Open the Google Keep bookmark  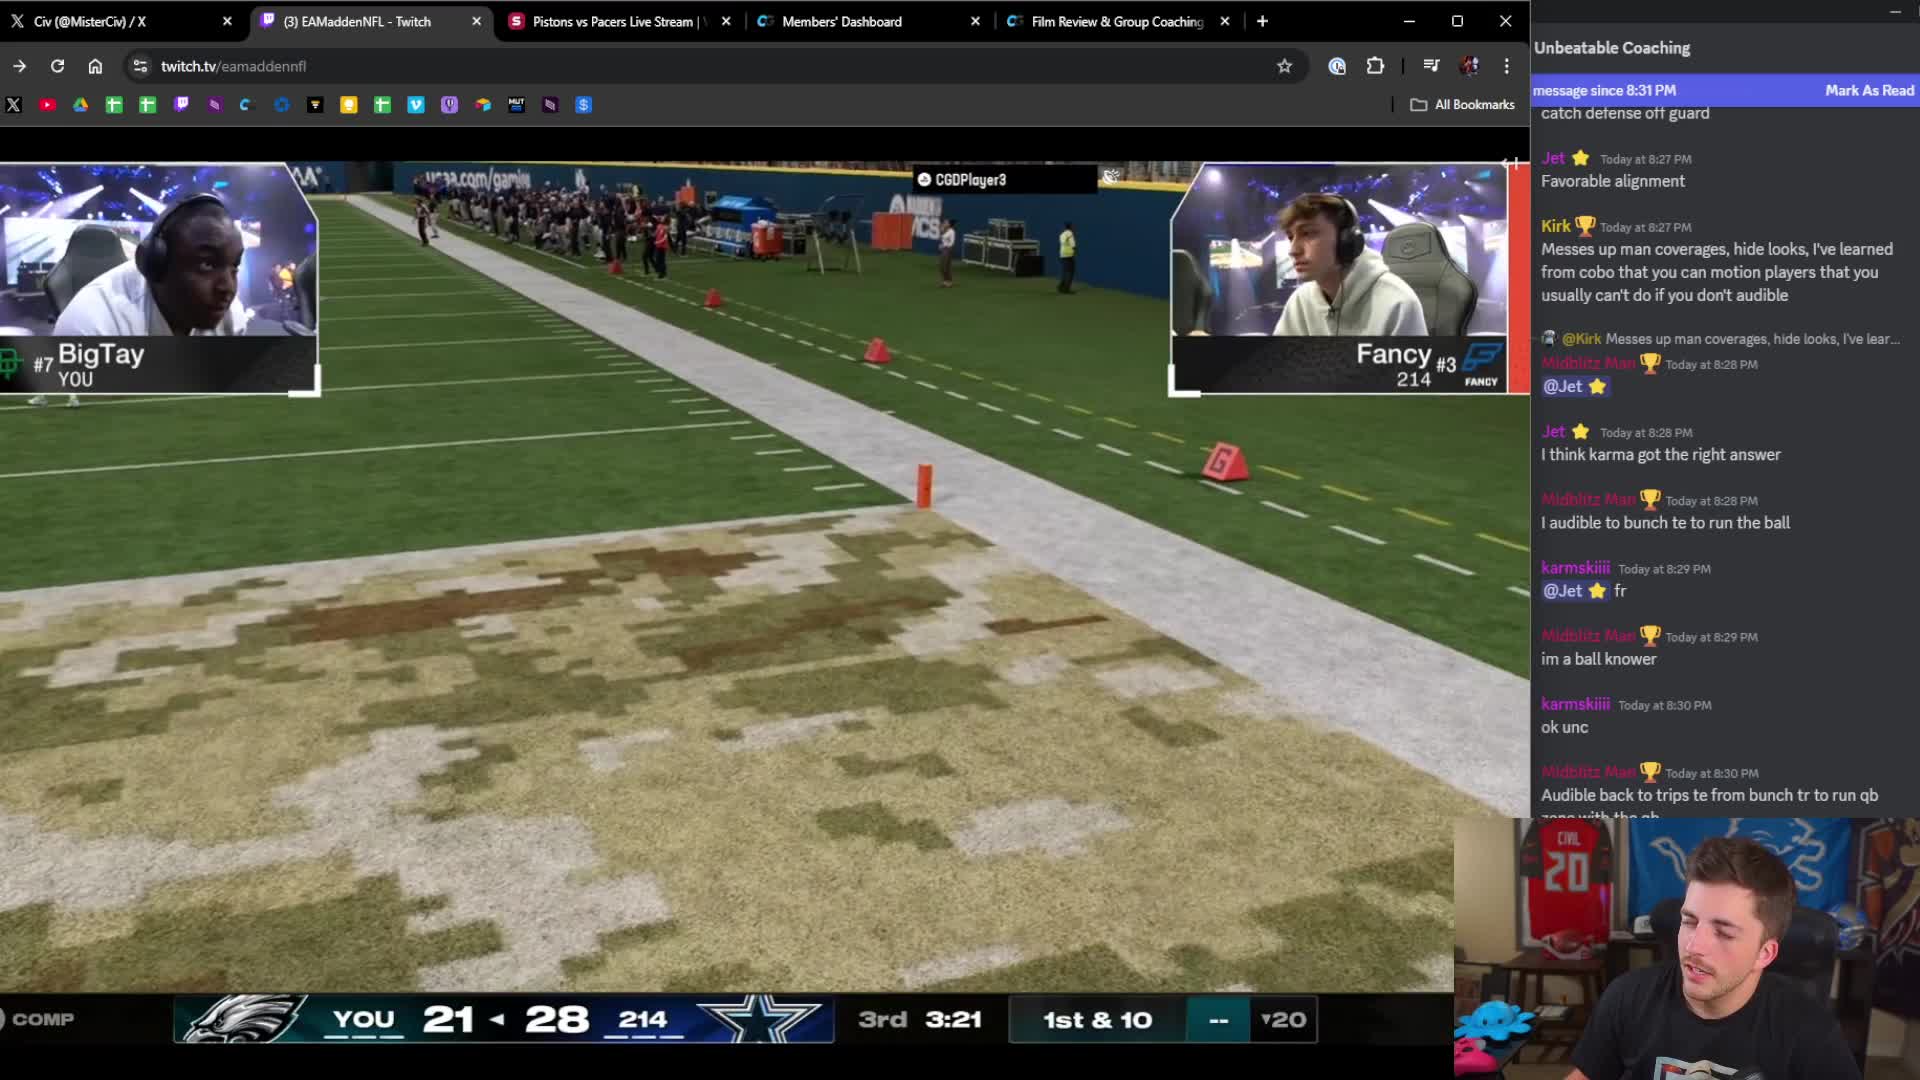[x=349, y=104]
